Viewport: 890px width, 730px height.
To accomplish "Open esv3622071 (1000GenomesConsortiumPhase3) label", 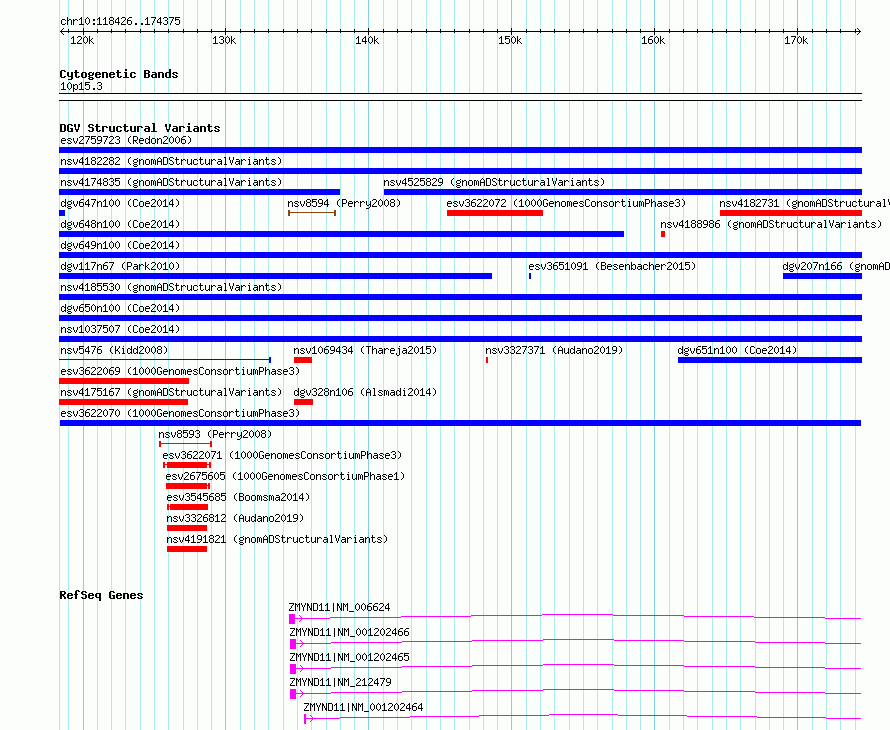I will (282, 455).
